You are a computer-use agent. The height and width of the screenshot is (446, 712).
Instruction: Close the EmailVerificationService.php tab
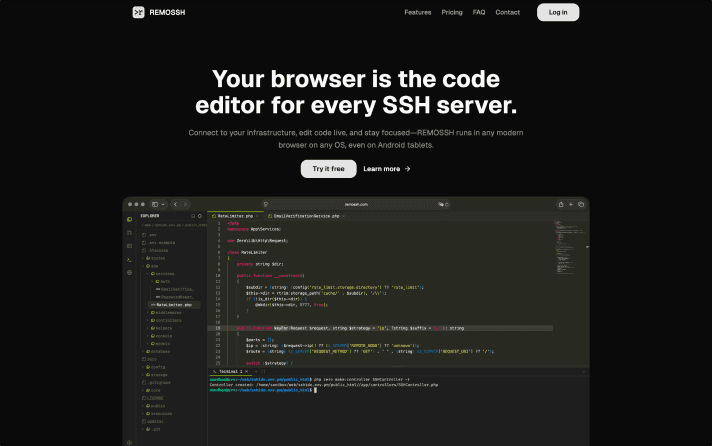coord(344,216)
